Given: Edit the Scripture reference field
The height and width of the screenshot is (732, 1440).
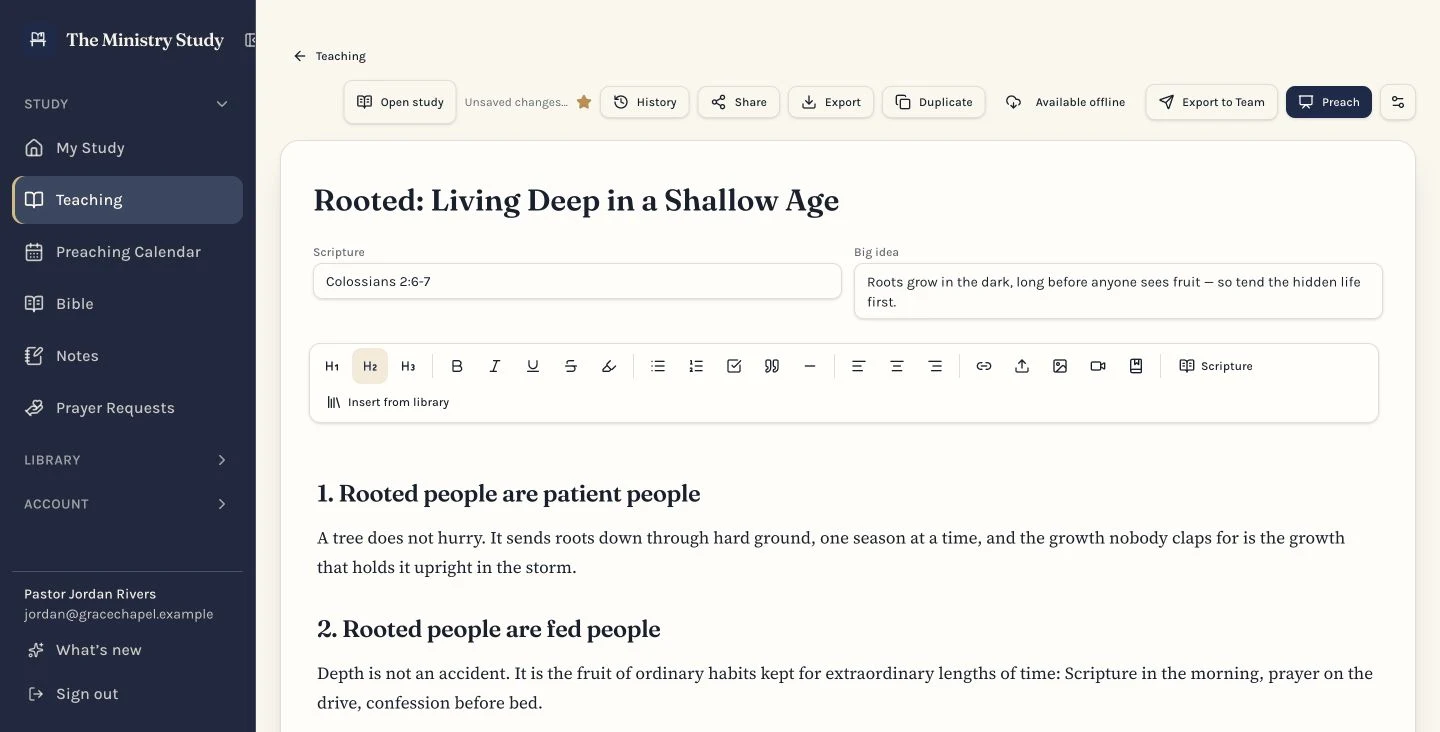Looking at the screenshot, I should pyautogui.click(x=577, y=281).
